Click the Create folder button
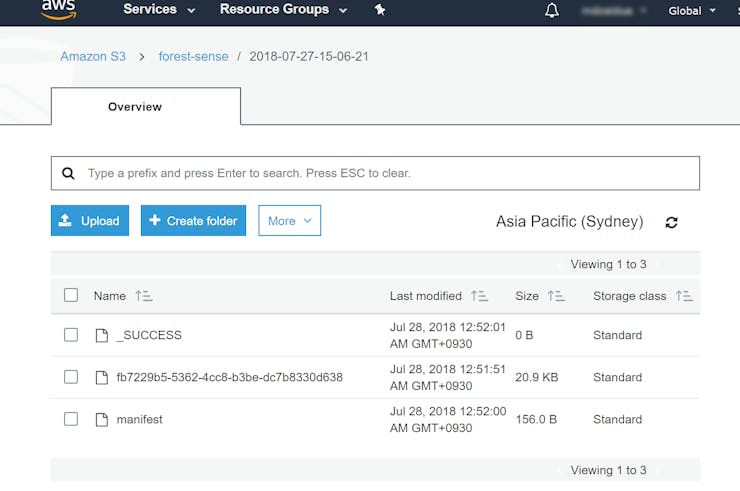 pos(193,220)
